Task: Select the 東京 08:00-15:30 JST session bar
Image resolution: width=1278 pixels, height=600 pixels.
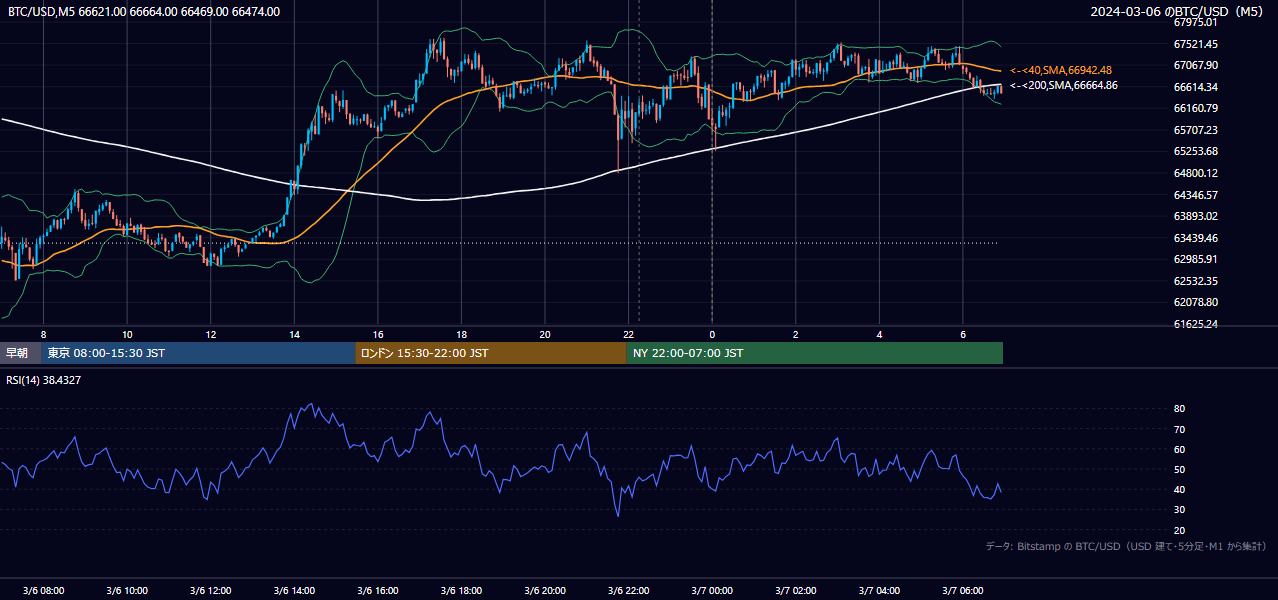Action: [198, 353]
